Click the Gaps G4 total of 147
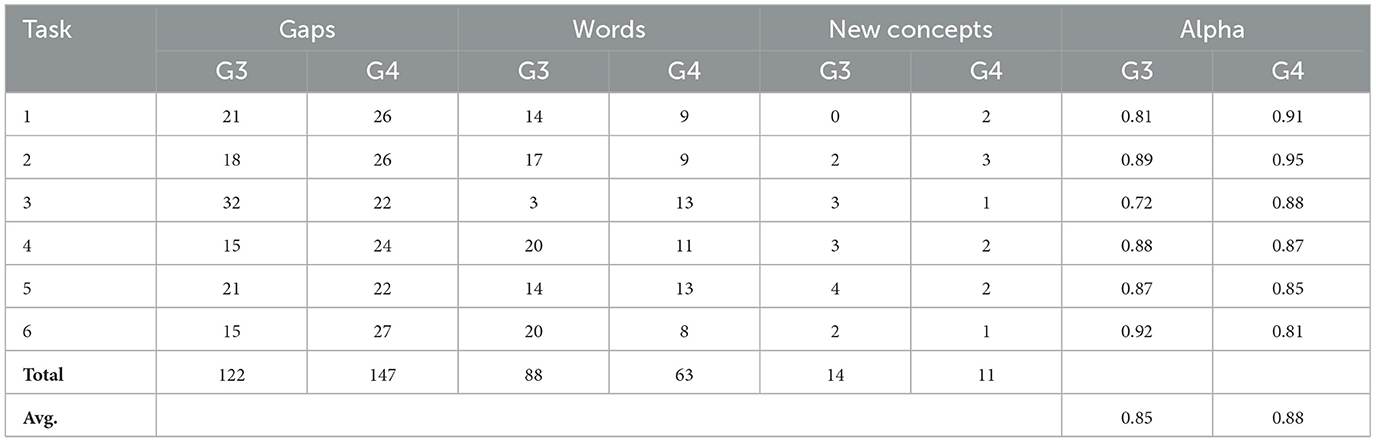The width and height of the screenshot is (1376, 442). [382, 376]
